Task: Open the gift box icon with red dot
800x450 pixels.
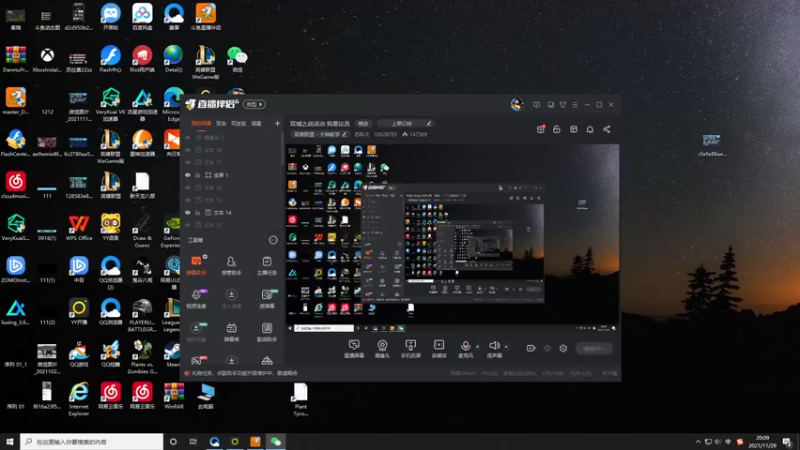Action: tap(541, 129)
